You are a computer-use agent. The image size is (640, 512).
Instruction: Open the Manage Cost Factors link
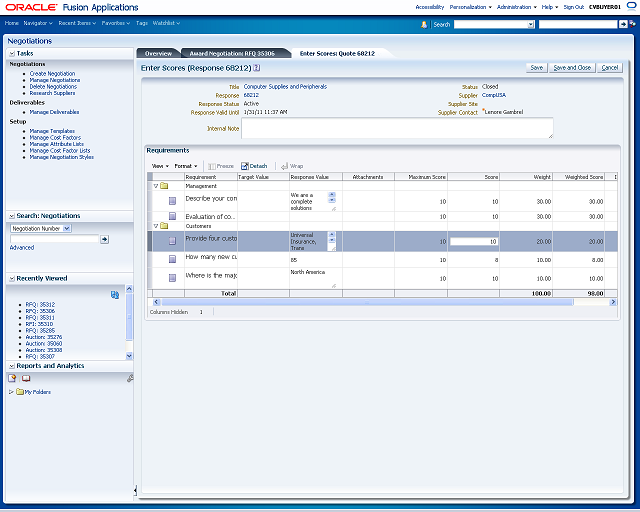point(55,138)
